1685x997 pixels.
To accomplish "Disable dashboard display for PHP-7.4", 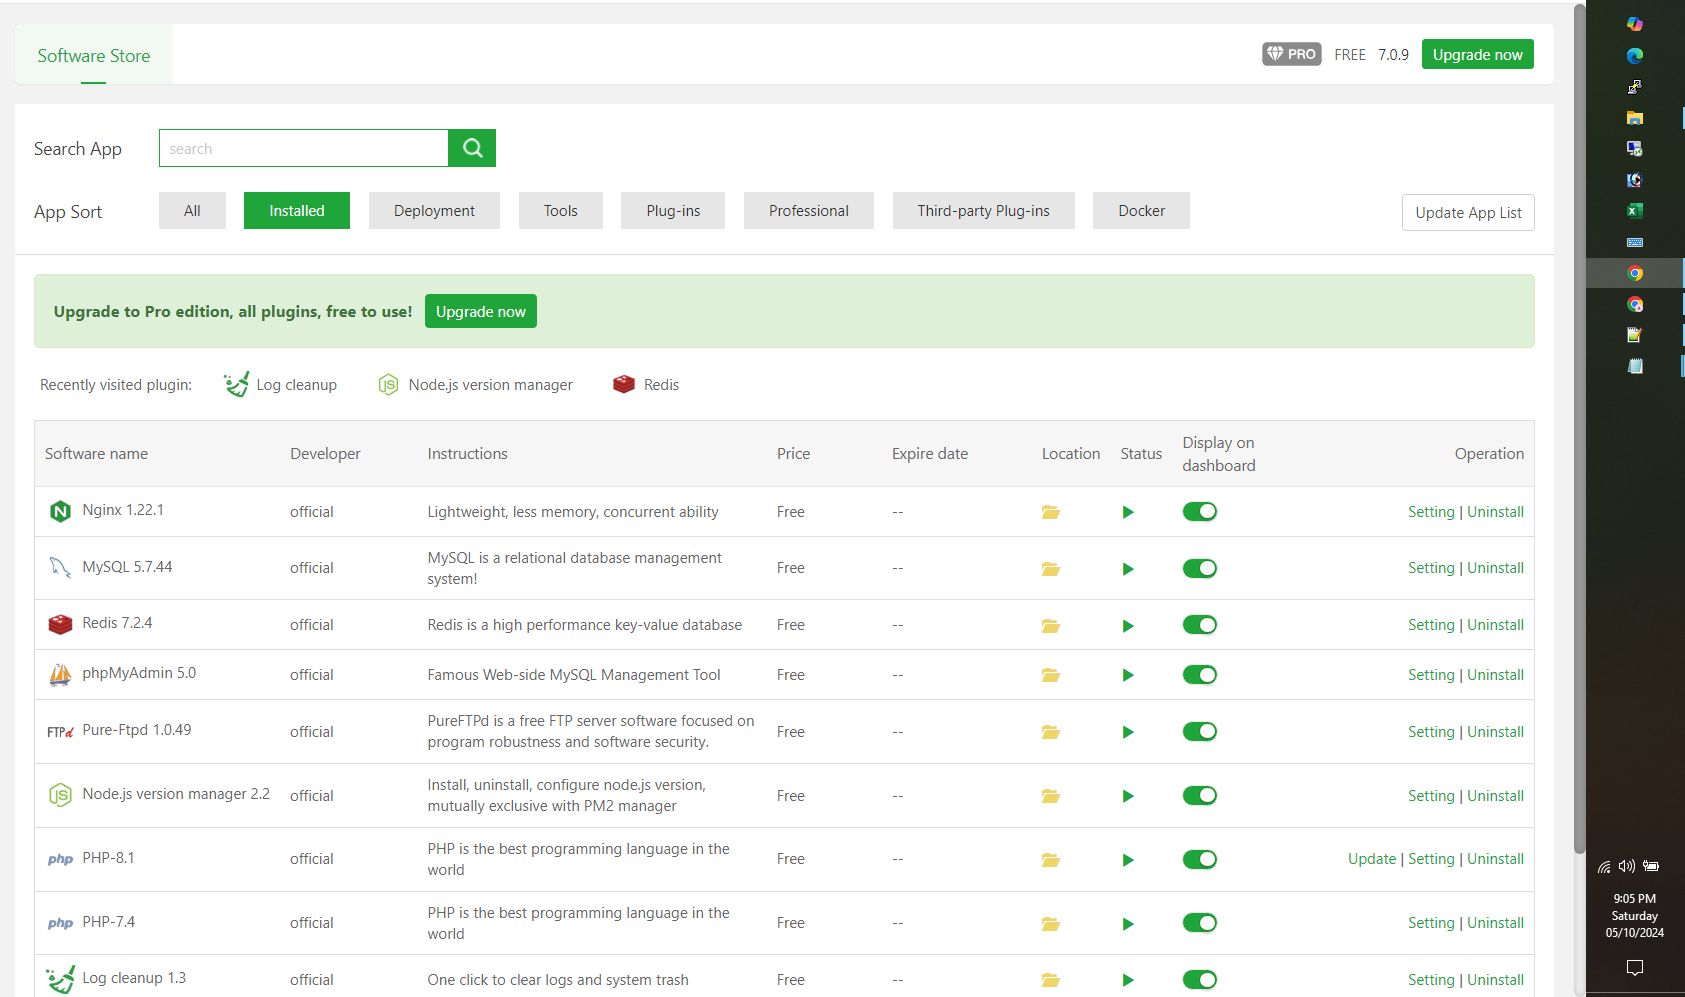I will [x=1199, y=923].
